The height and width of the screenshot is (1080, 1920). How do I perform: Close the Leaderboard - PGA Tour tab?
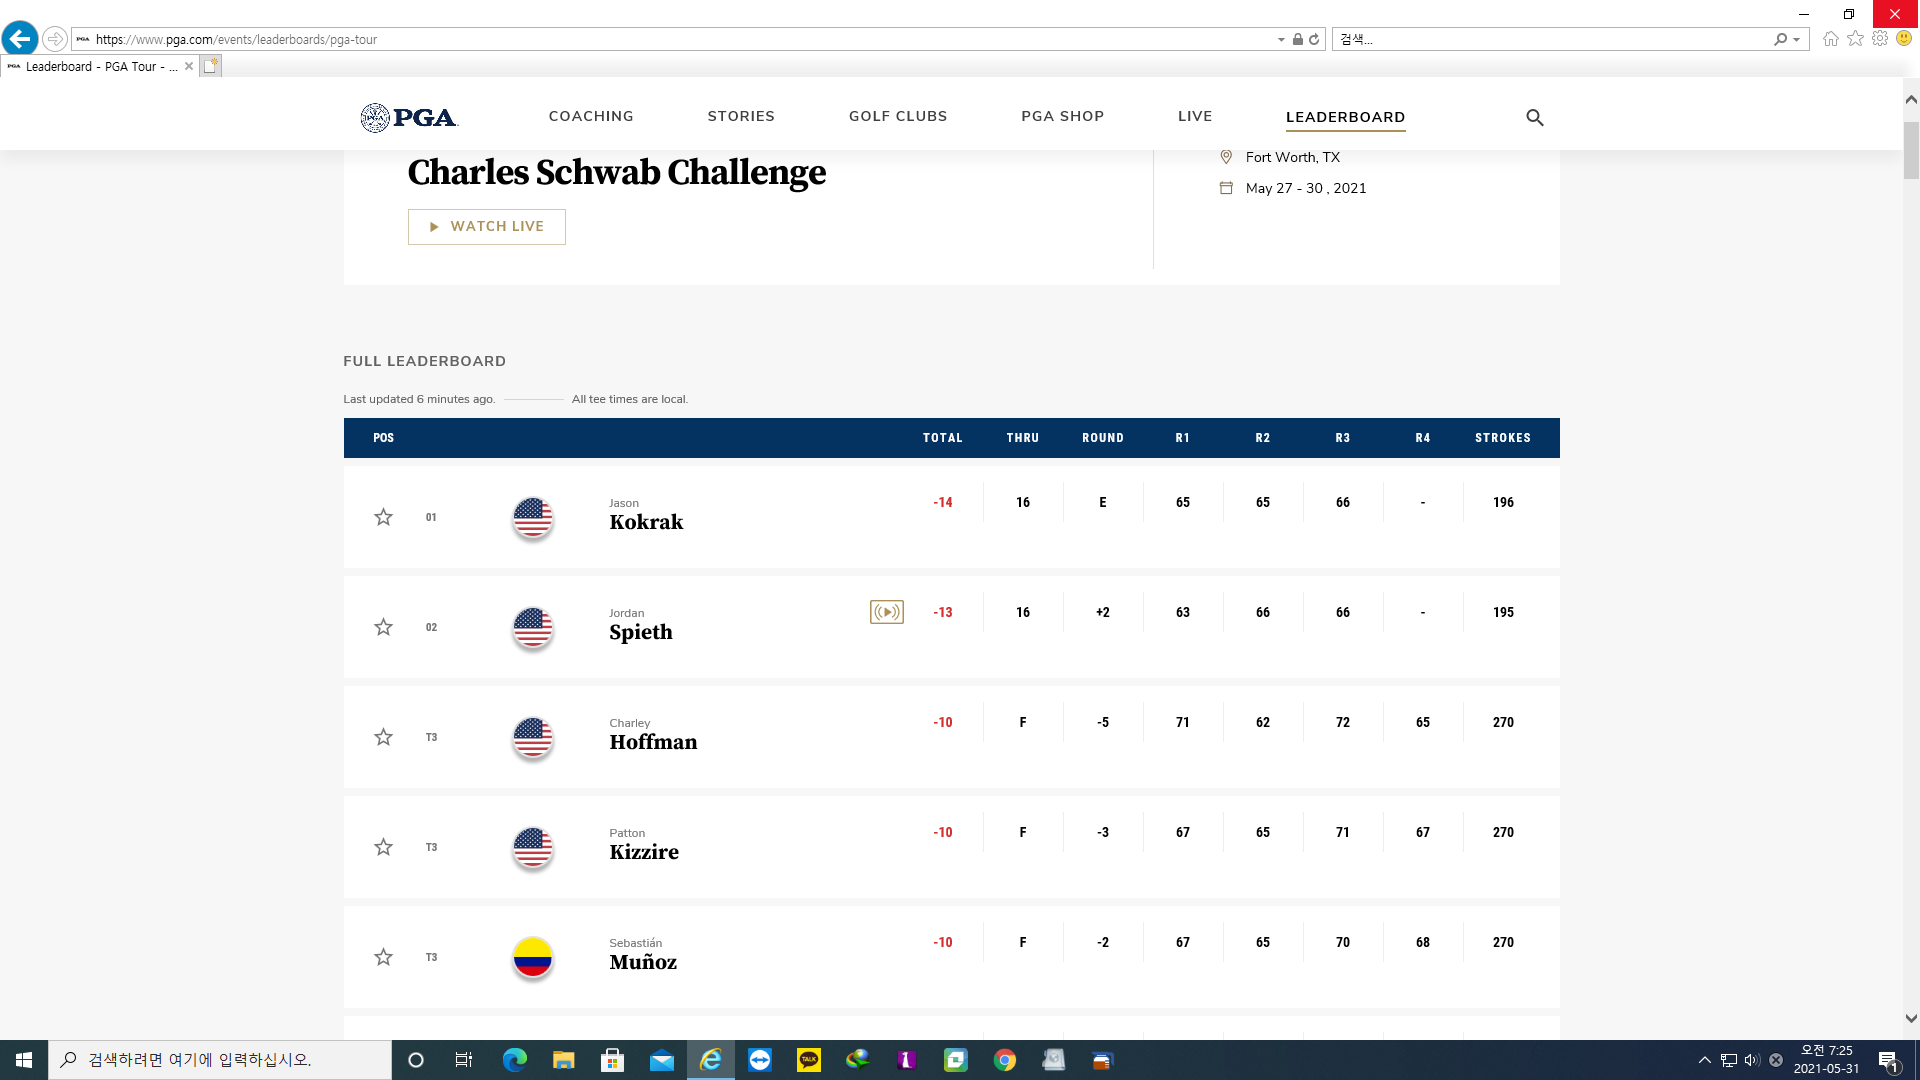pyautogui.click(x=189, y=66)
